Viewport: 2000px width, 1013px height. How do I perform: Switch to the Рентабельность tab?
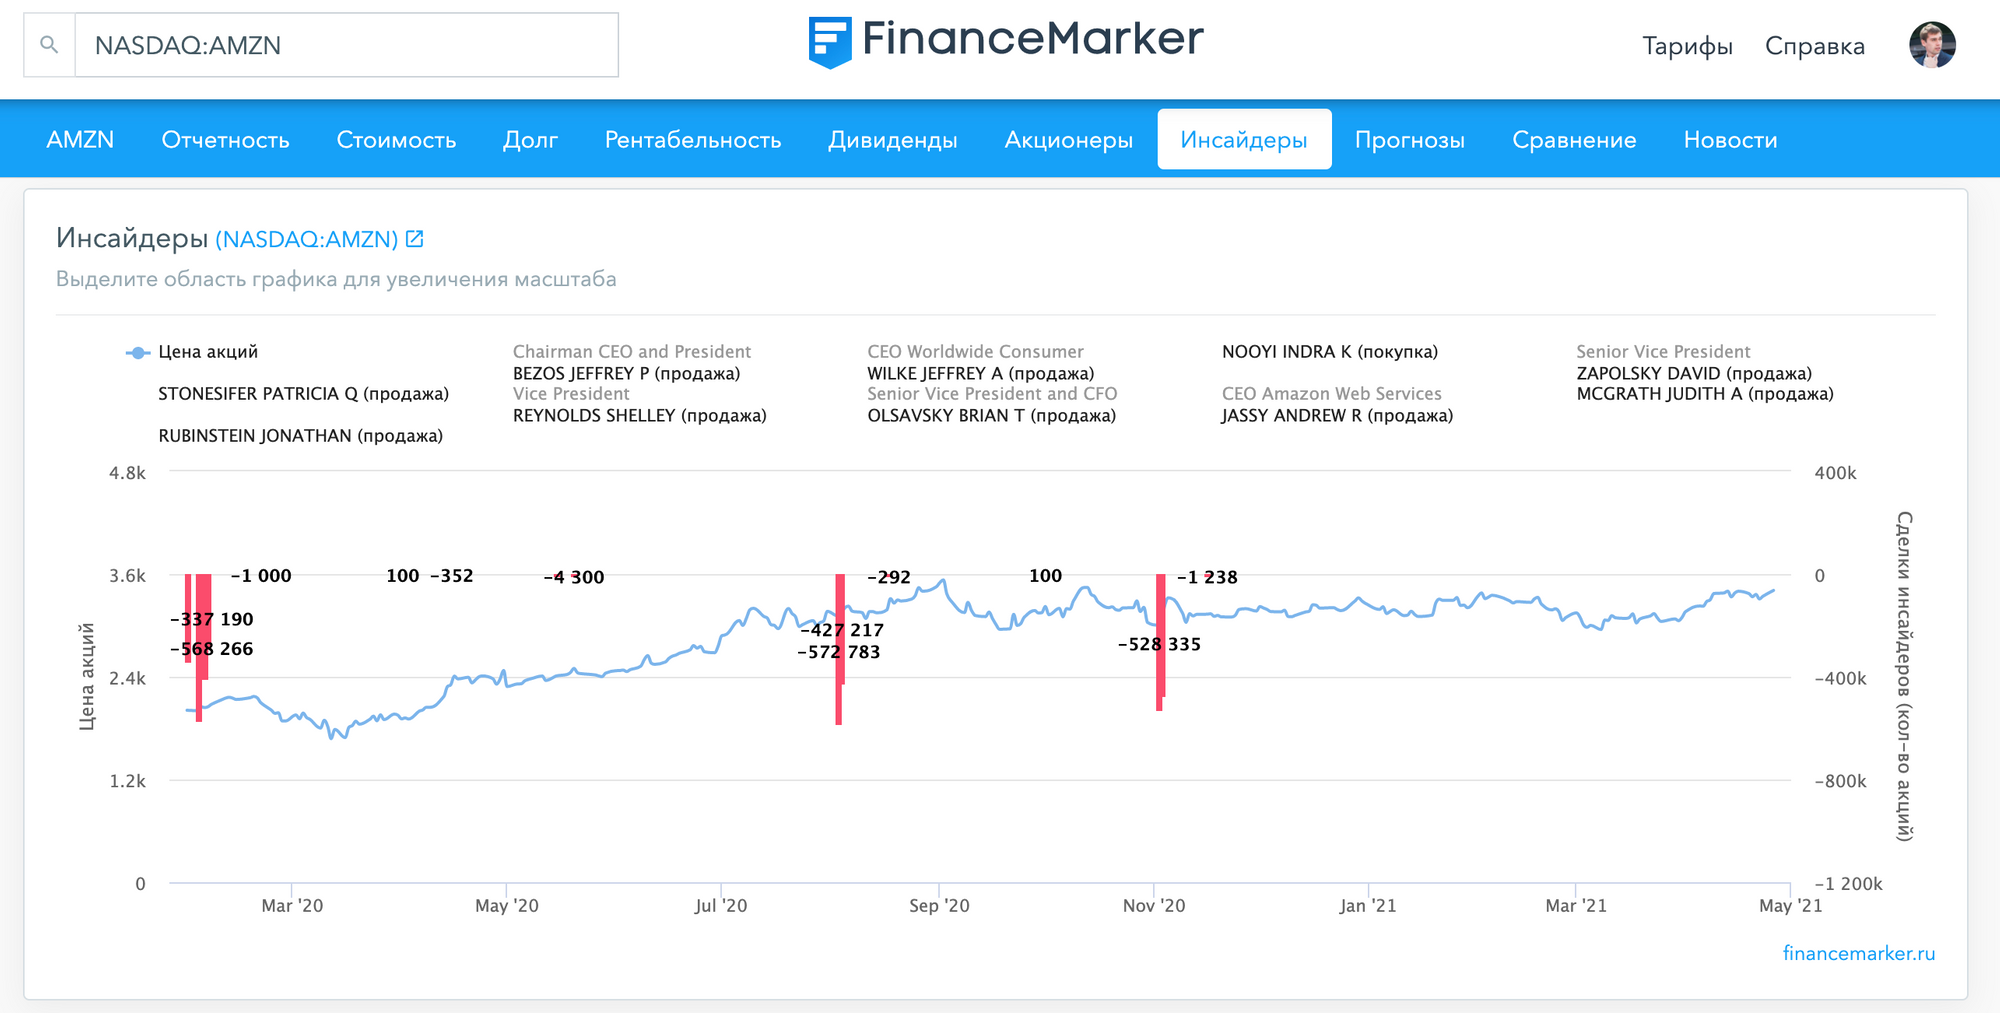(693, 139)
